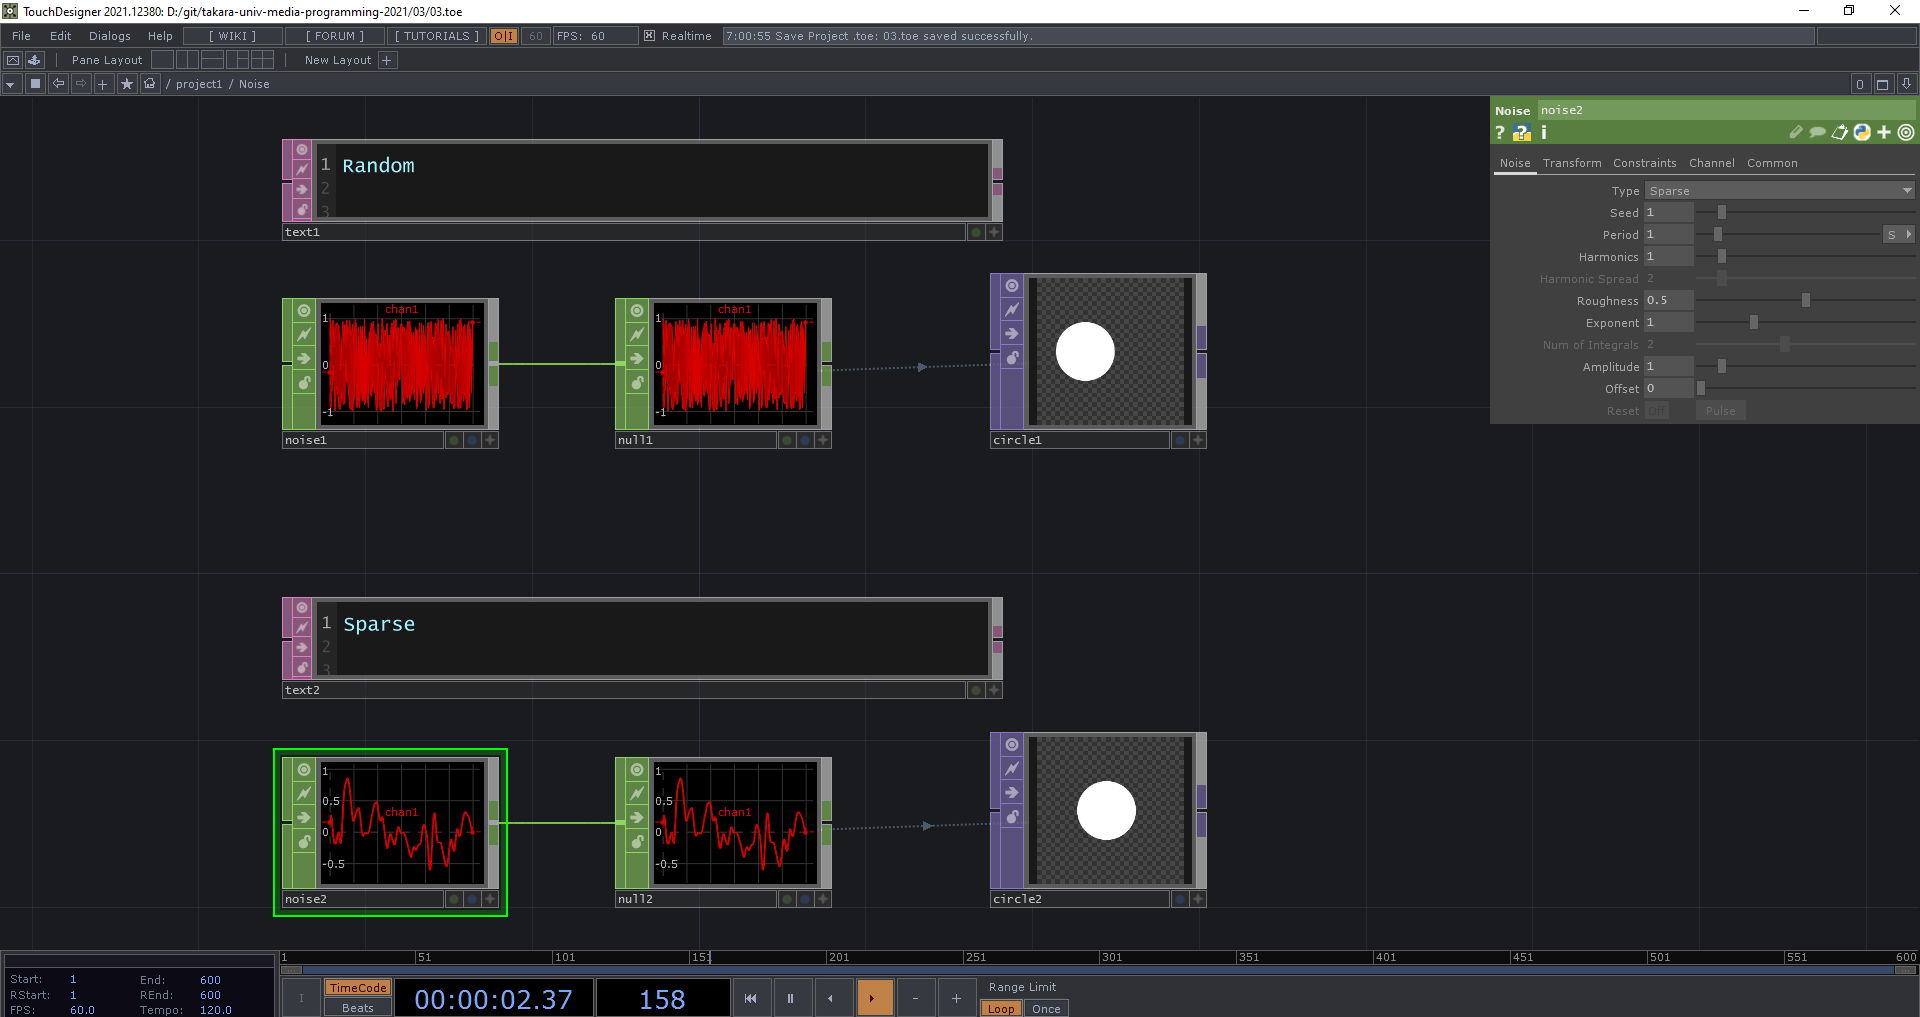Screen dimensions: 1920x1017
Task: Go to home network via house icon
Action: click(x=150, y=84)
